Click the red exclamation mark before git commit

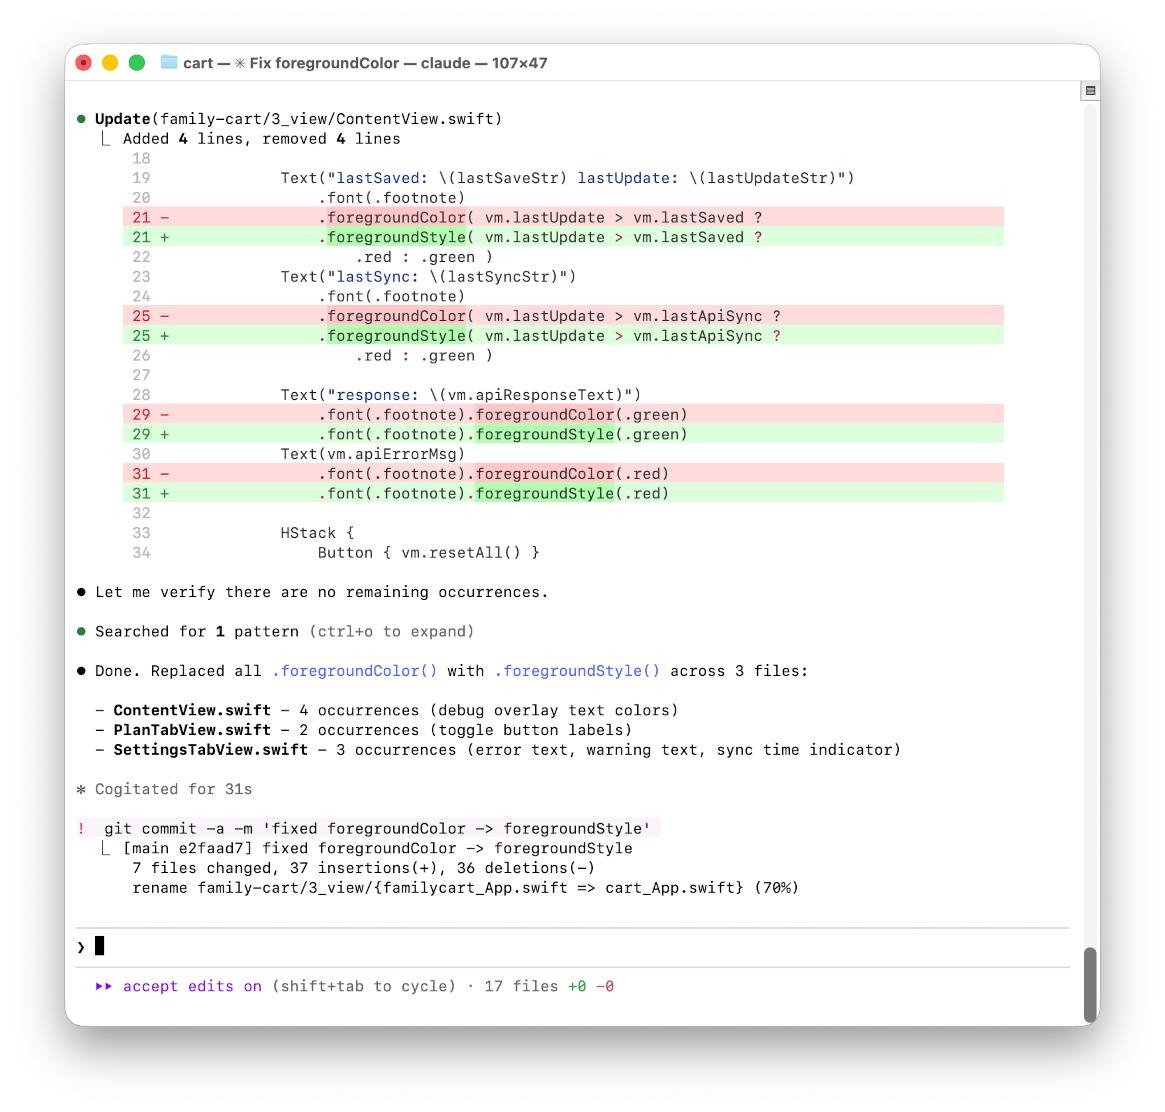(81, 829)
